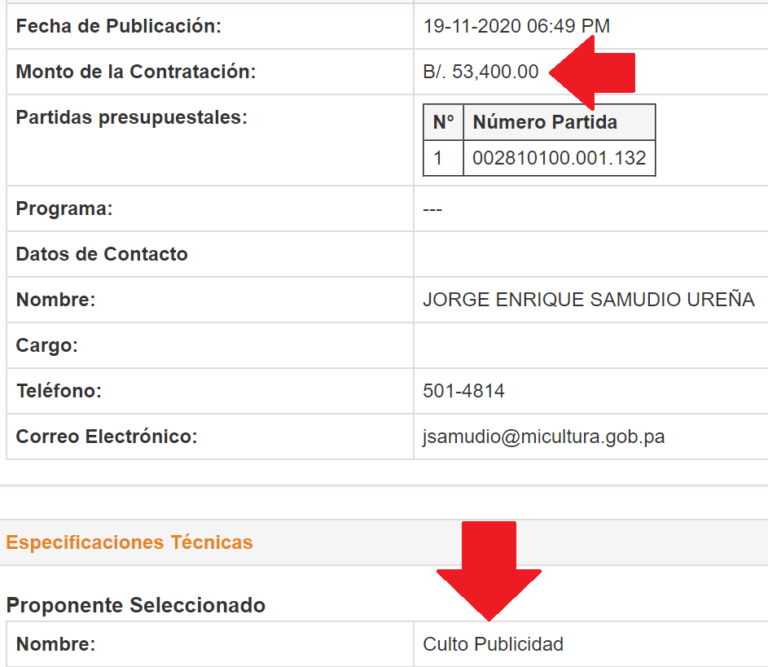Viewport: 768px width, 667px height.
Task: Click the empty Cargo value cell
Action: point(591,345)
